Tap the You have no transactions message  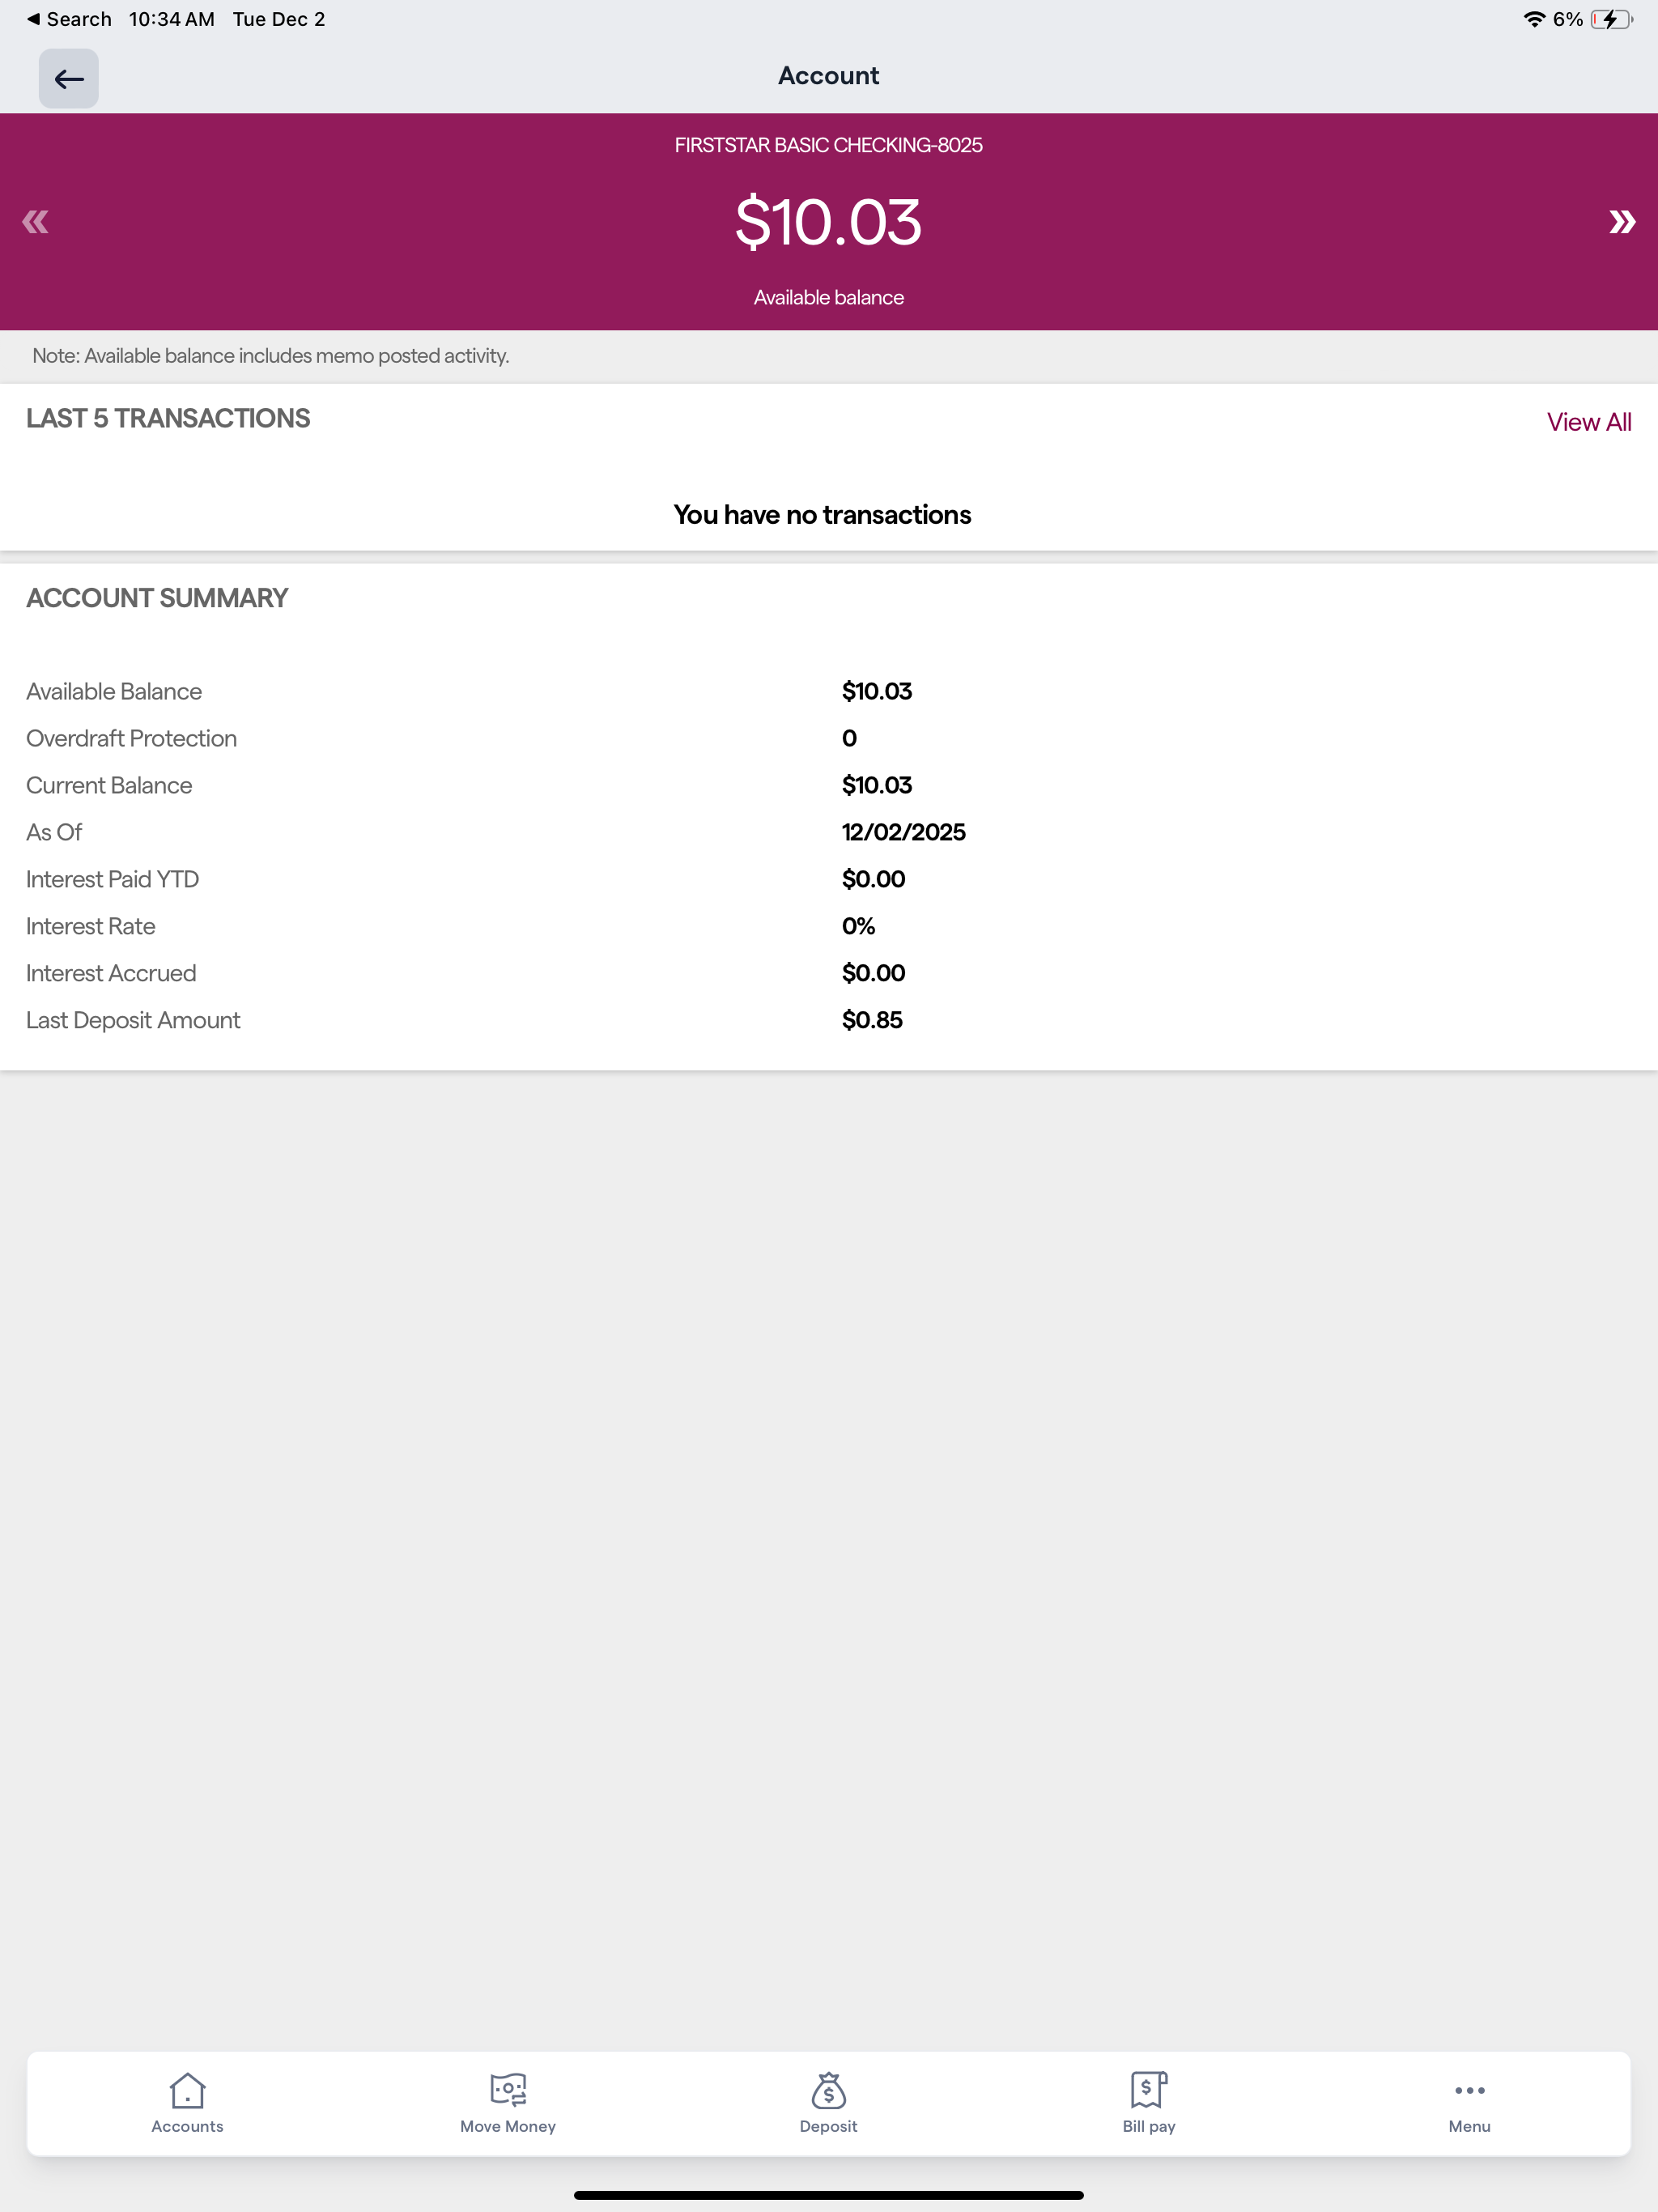822,515
